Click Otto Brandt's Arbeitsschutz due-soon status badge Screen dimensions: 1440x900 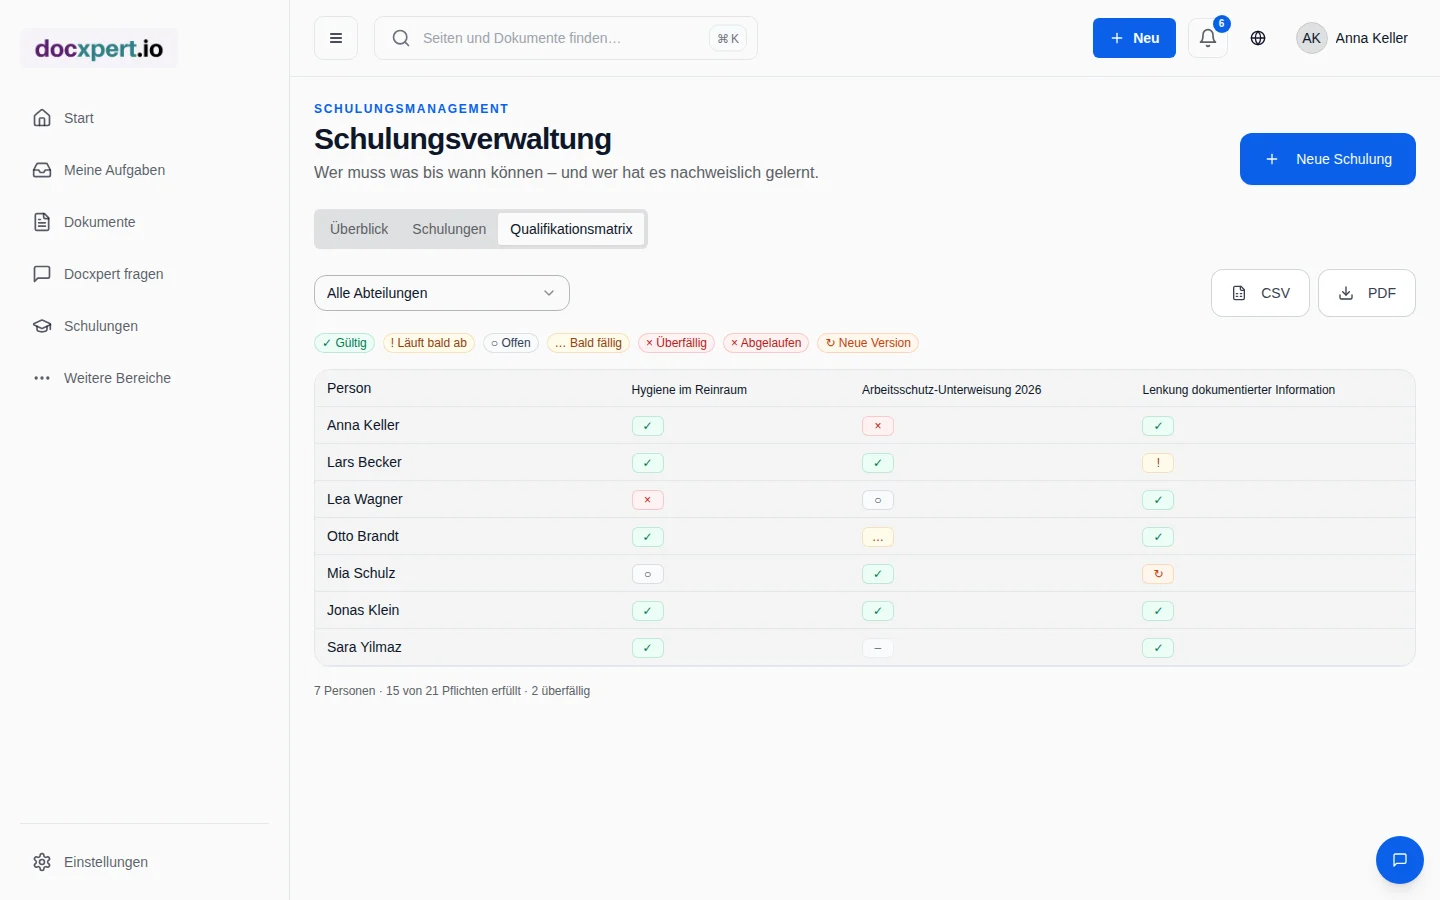878,537
